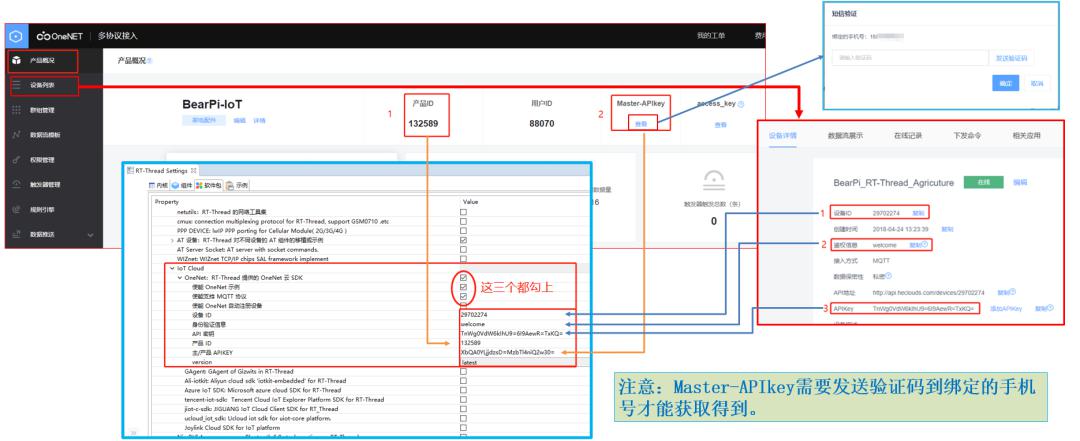Expand the 数据推送 sidebar menu chevron
The image size is (1080, 441).
[90, 235]
